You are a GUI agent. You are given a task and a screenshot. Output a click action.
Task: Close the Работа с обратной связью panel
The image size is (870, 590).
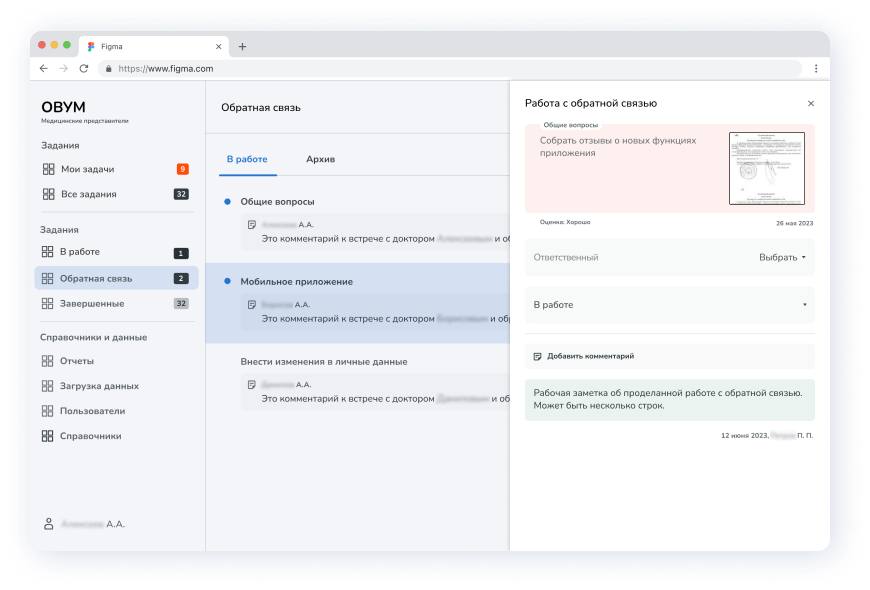810,103
